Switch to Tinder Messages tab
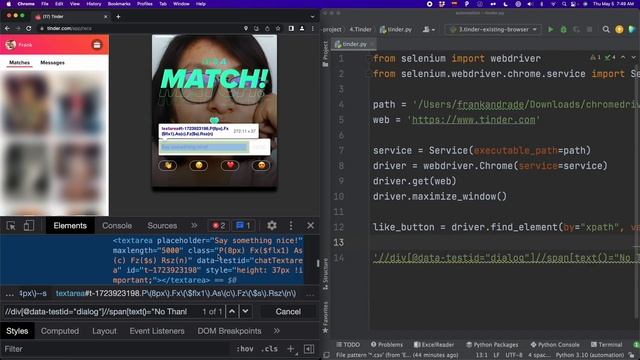Viewport: 640px width, 360px height. (x=52, y=62)
